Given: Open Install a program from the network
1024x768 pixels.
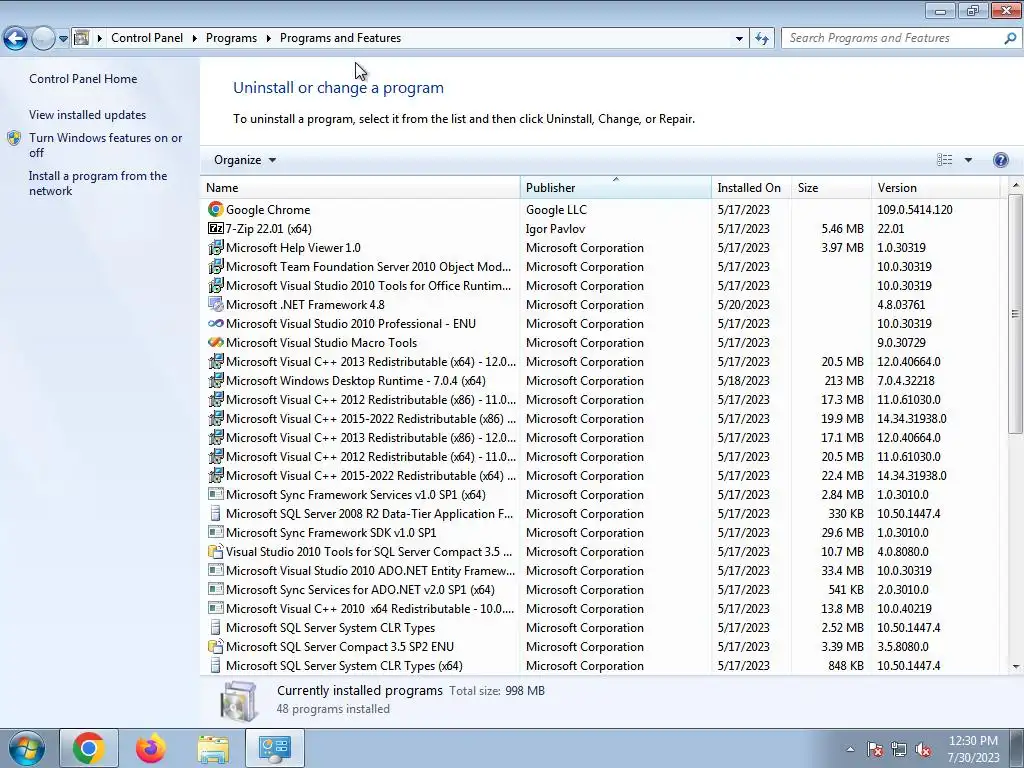Looking at the screenshot, I should coord(98,184).
